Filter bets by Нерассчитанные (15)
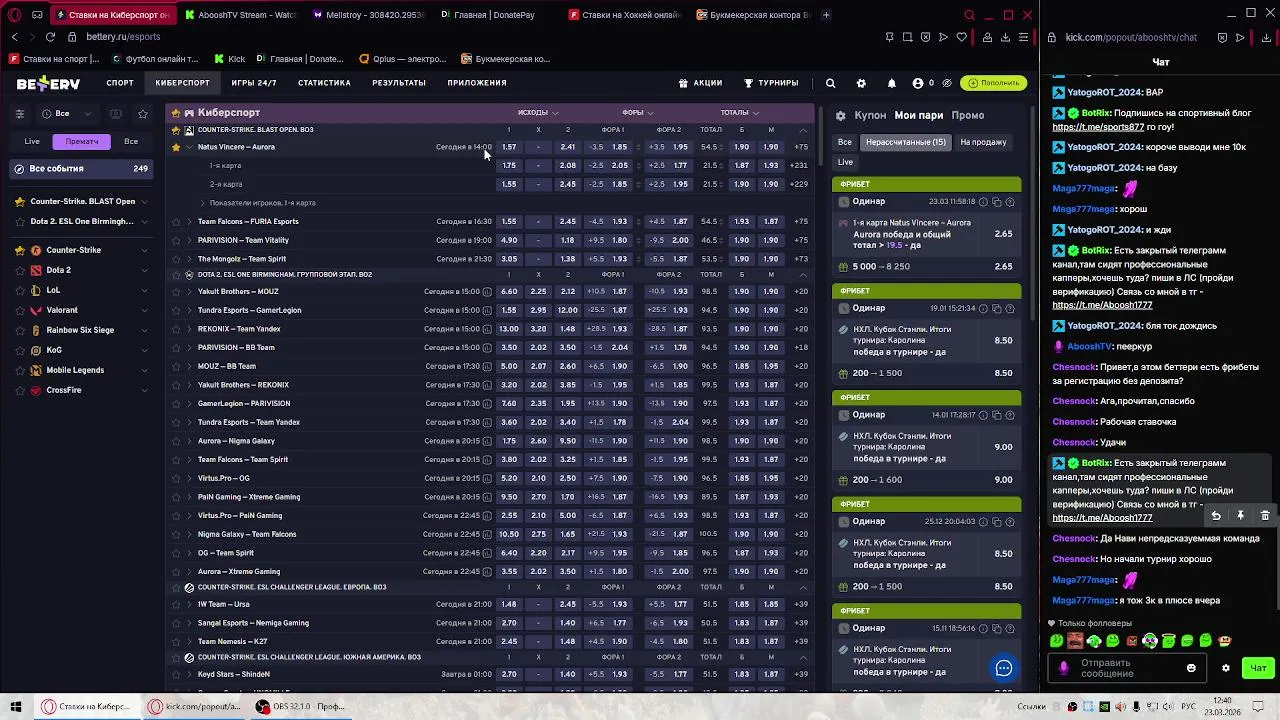1280x720 pixels. tap(906, 142)
